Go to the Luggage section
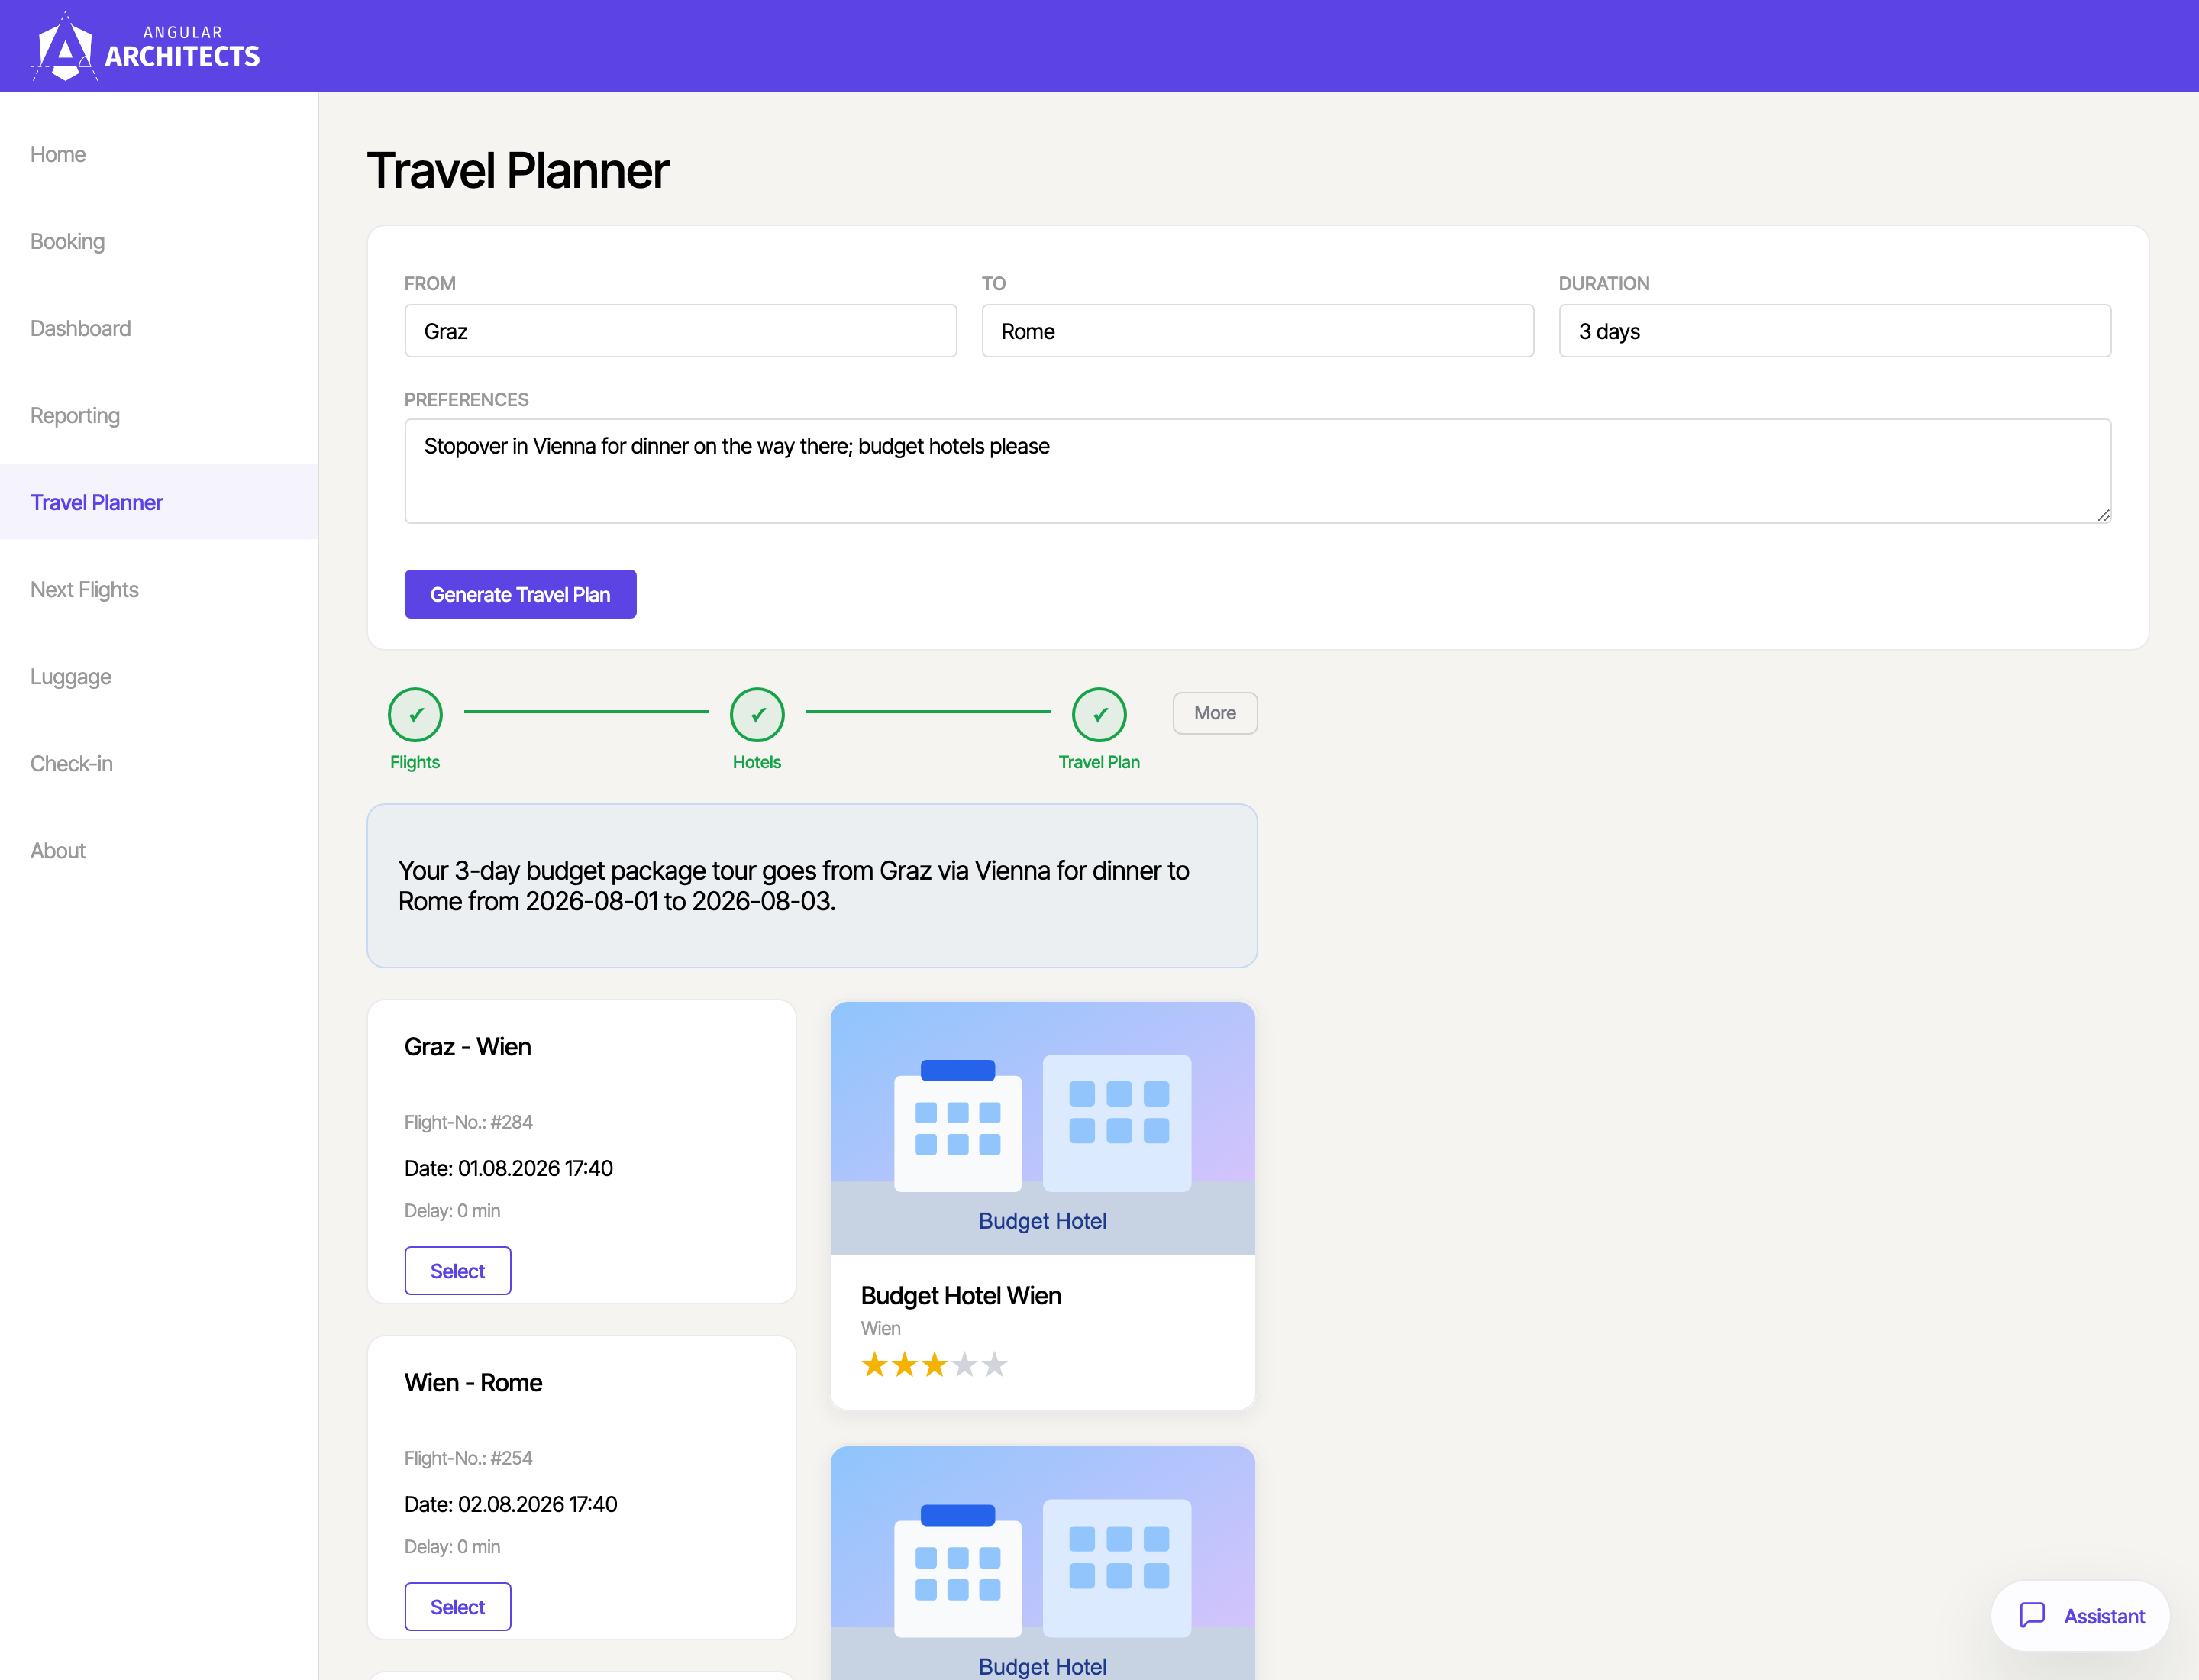2199x1680 pixels. coord(70,676)
